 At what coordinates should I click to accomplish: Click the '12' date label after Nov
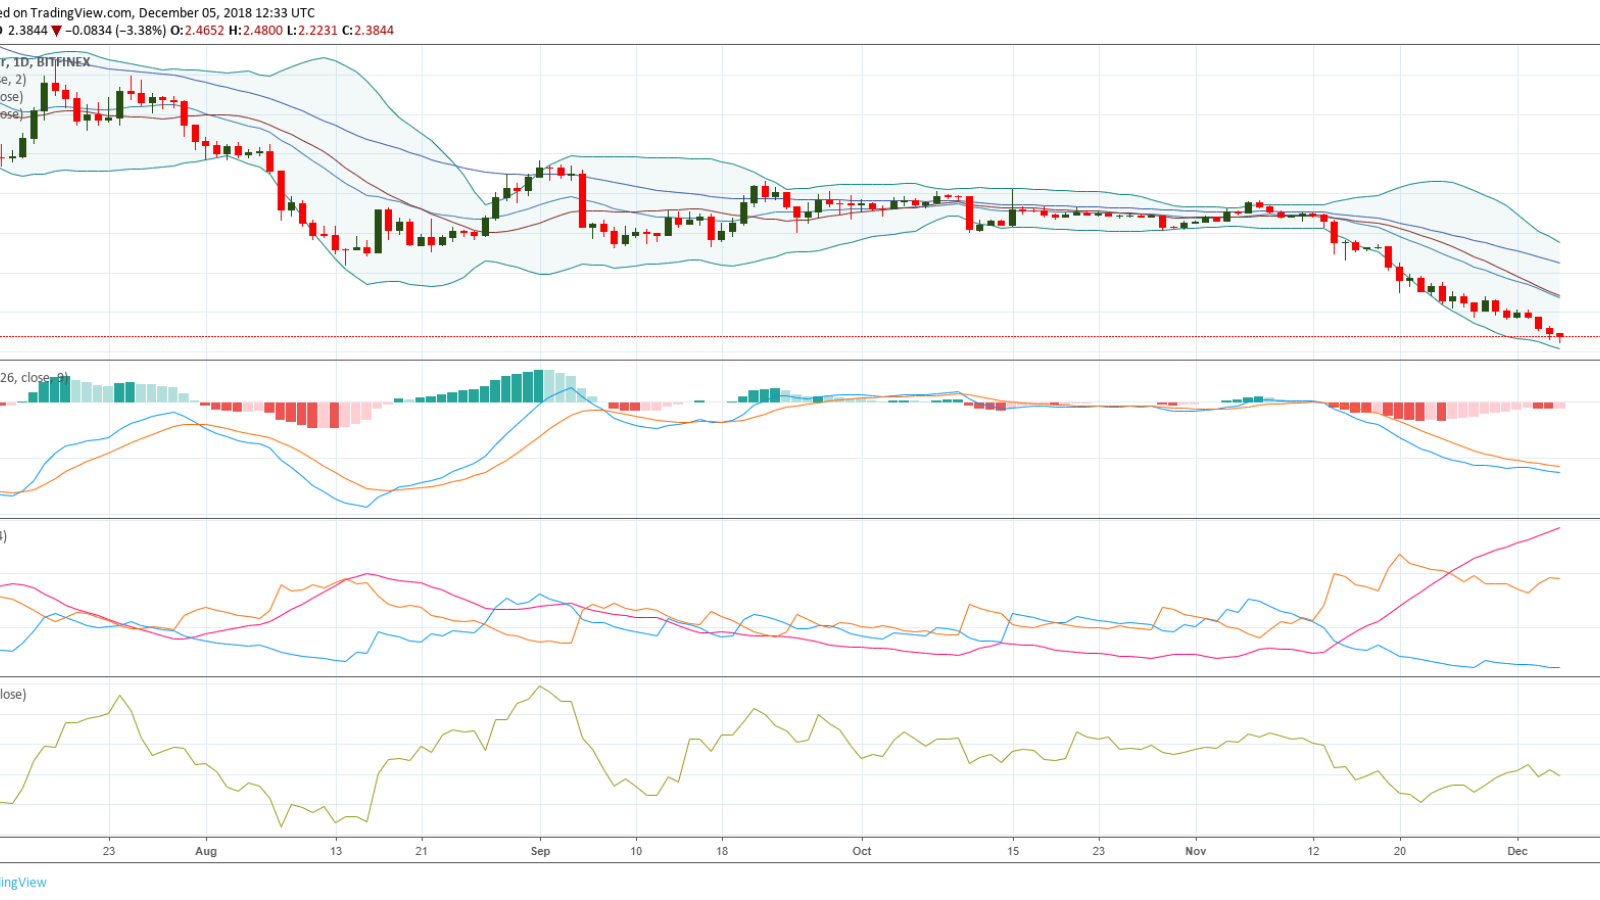[x=1313, y=852]
